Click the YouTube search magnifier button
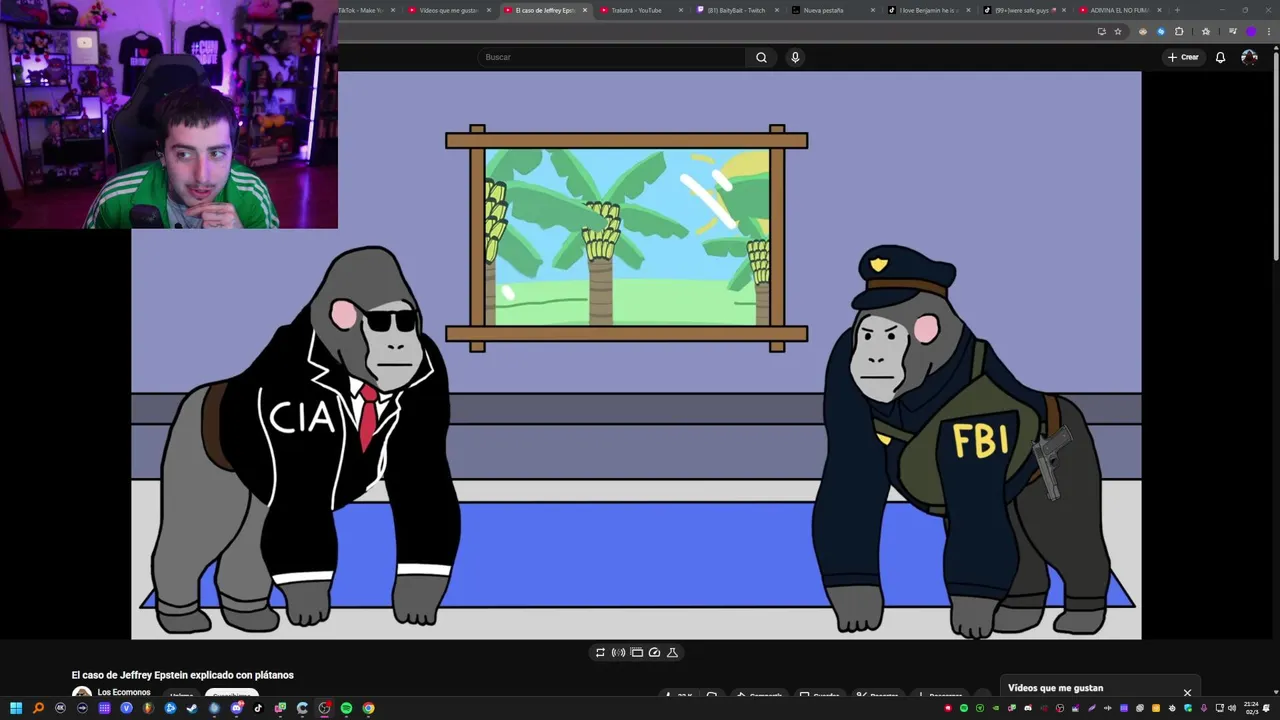This screenshot has height=720, width=1280. (x=761, y=57)
